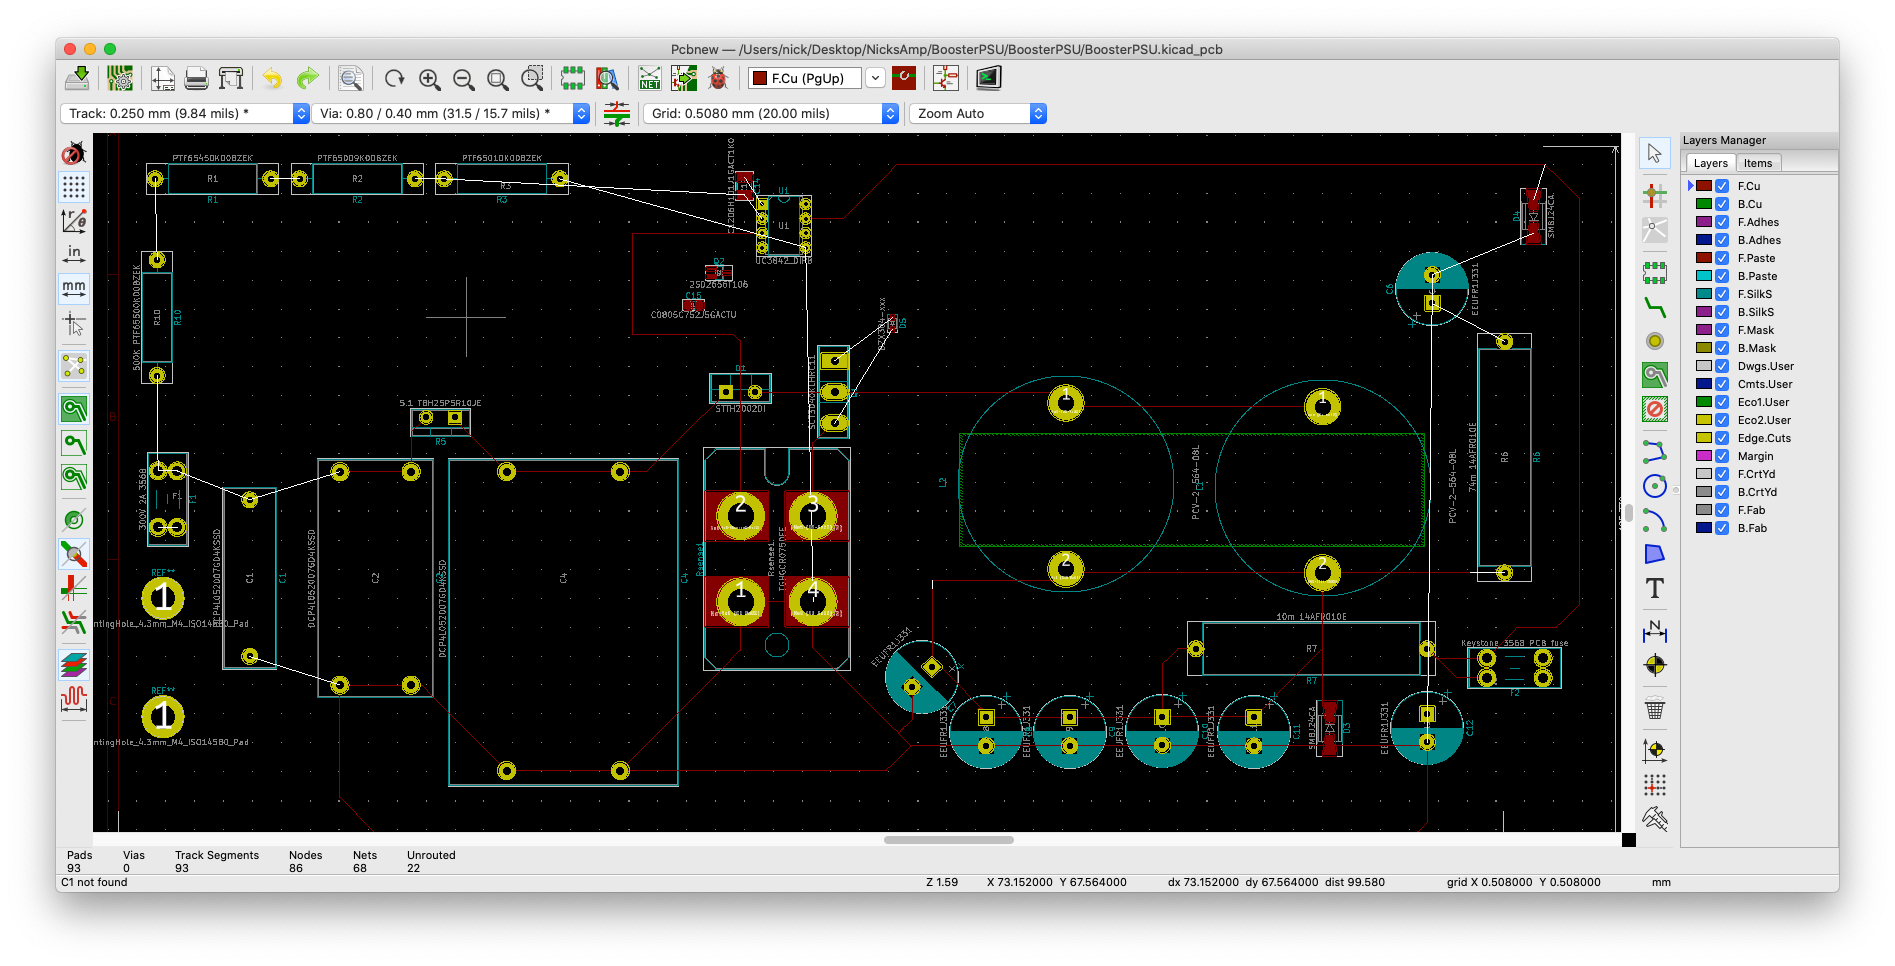Open the footprint editor

click(573, 78)
